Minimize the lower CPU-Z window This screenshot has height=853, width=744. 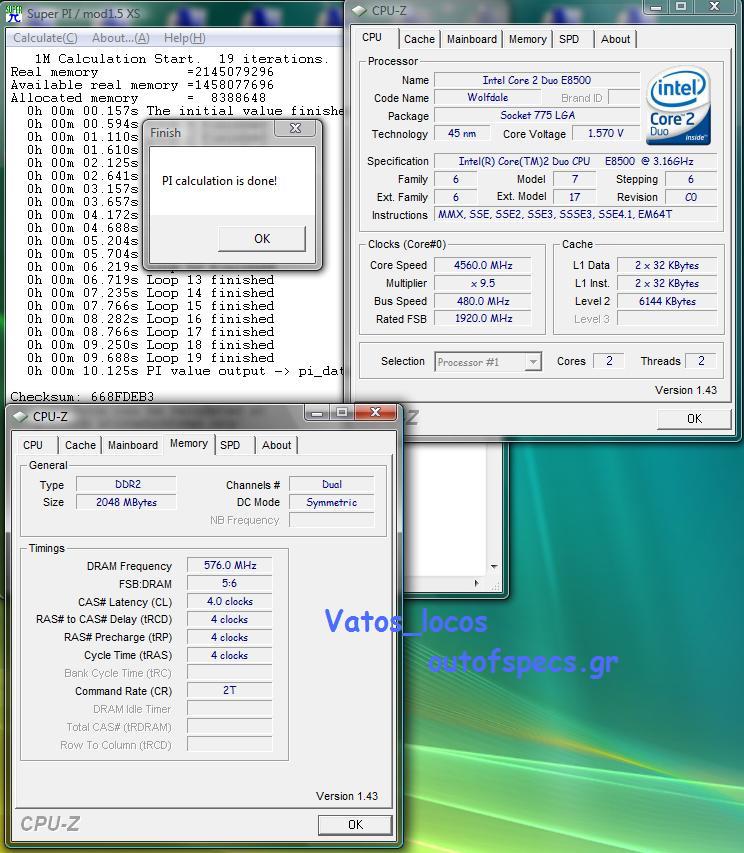[317, 413]
